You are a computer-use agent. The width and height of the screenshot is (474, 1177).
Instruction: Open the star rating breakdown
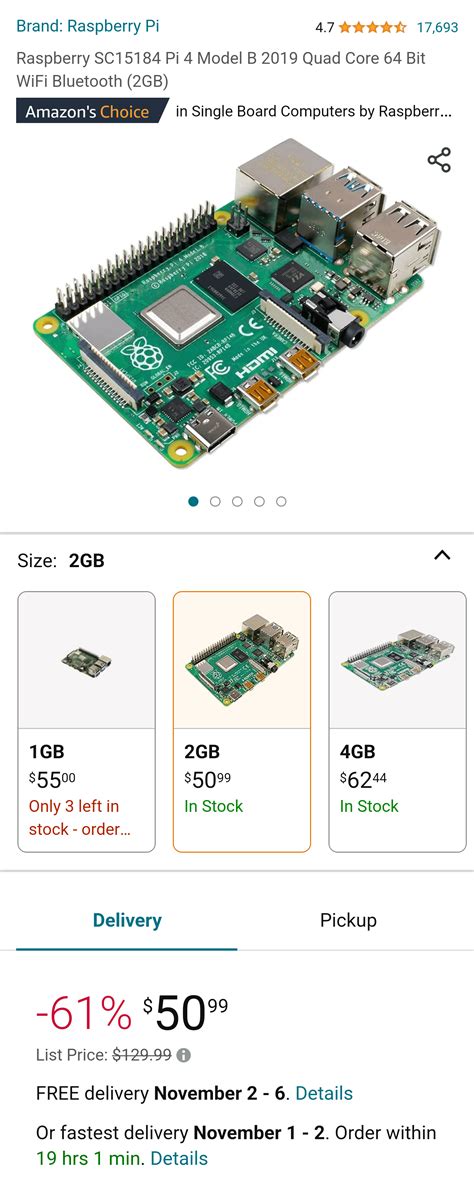pos(372,28)
